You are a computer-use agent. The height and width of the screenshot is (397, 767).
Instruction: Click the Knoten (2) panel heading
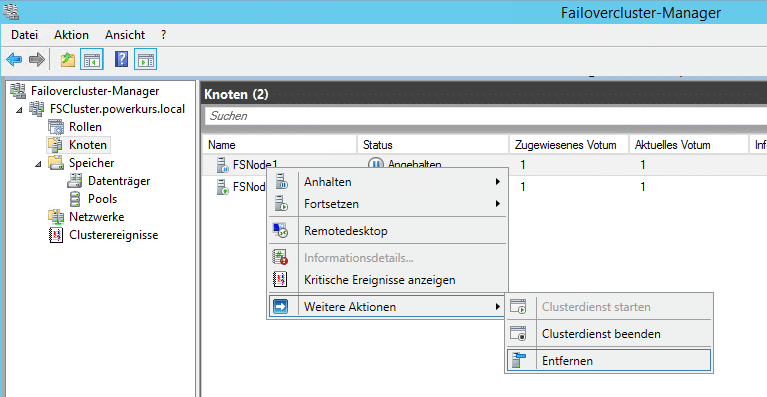(x=236, y=94)
